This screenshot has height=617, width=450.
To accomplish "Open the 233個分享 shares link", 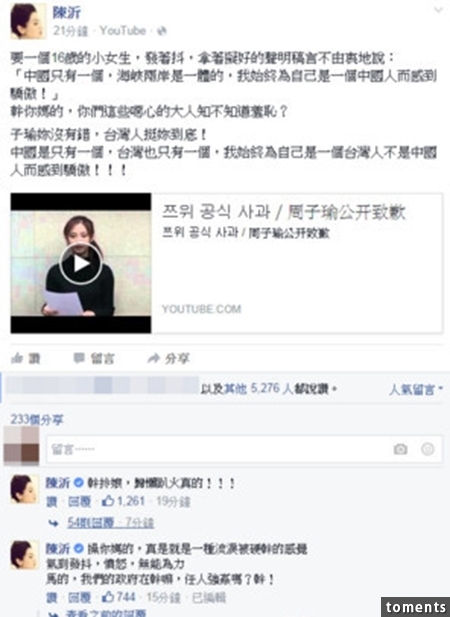I will [x=37, y=420].
